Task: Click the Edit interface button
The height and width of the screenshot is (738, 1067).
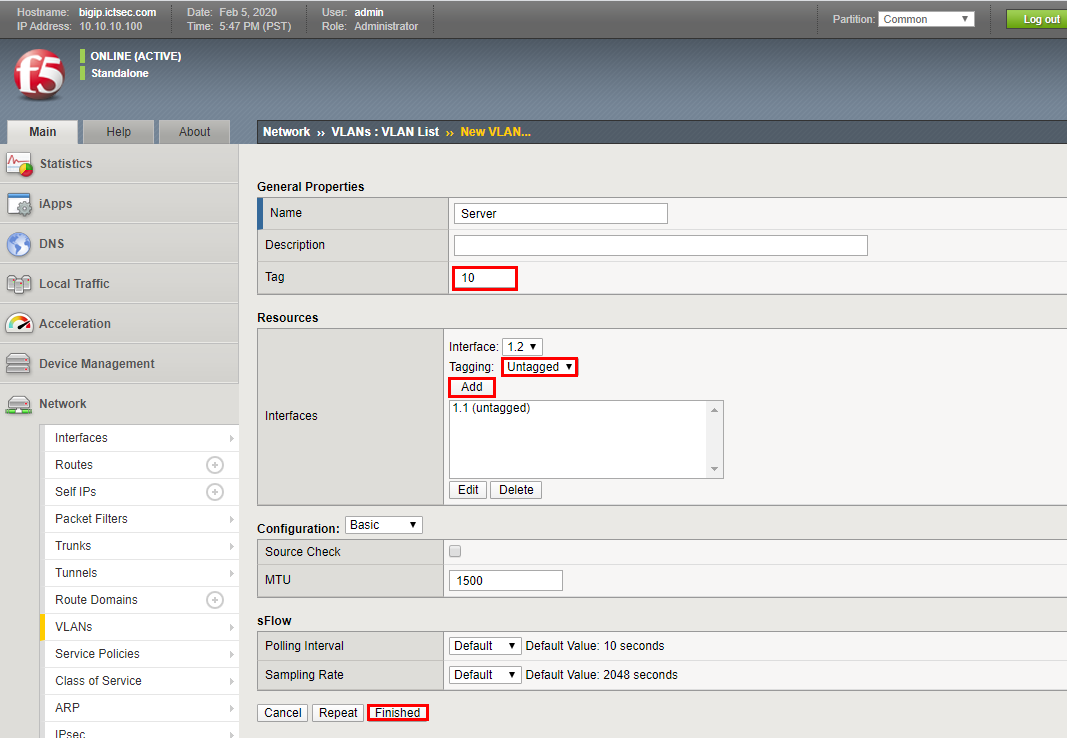Action: 468,490
